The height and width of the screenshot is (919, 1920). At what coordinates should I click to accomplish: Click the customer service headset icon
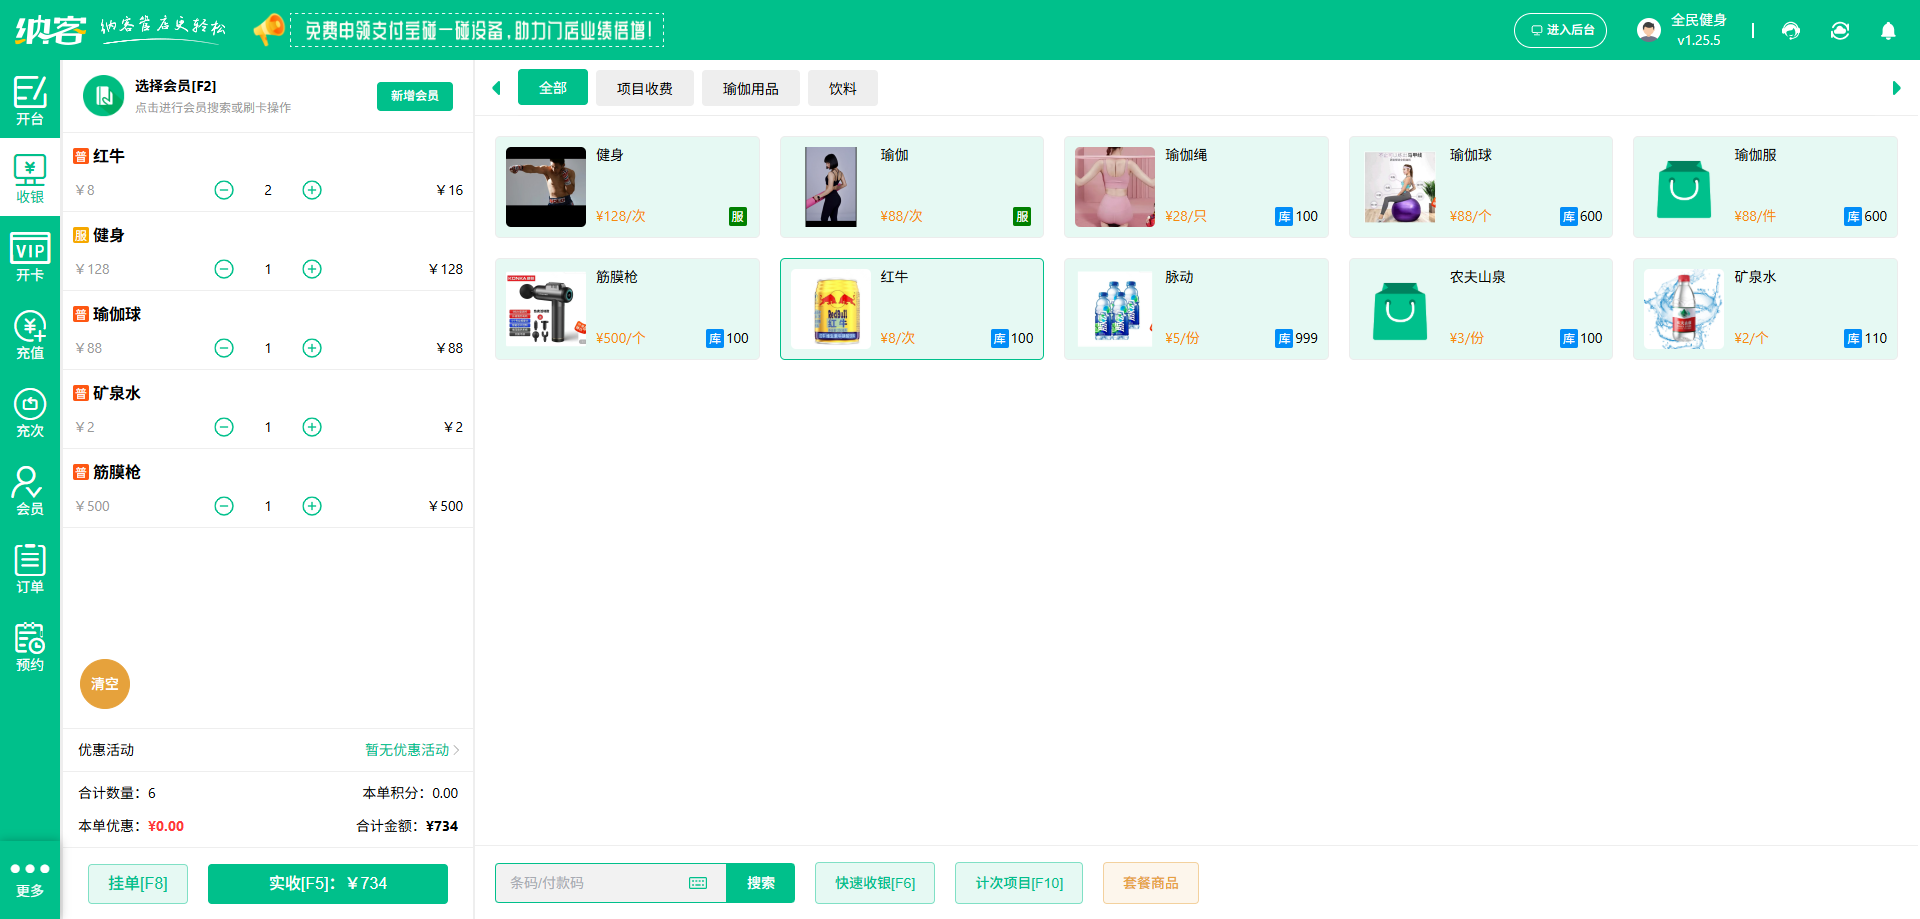point(1791,31)
